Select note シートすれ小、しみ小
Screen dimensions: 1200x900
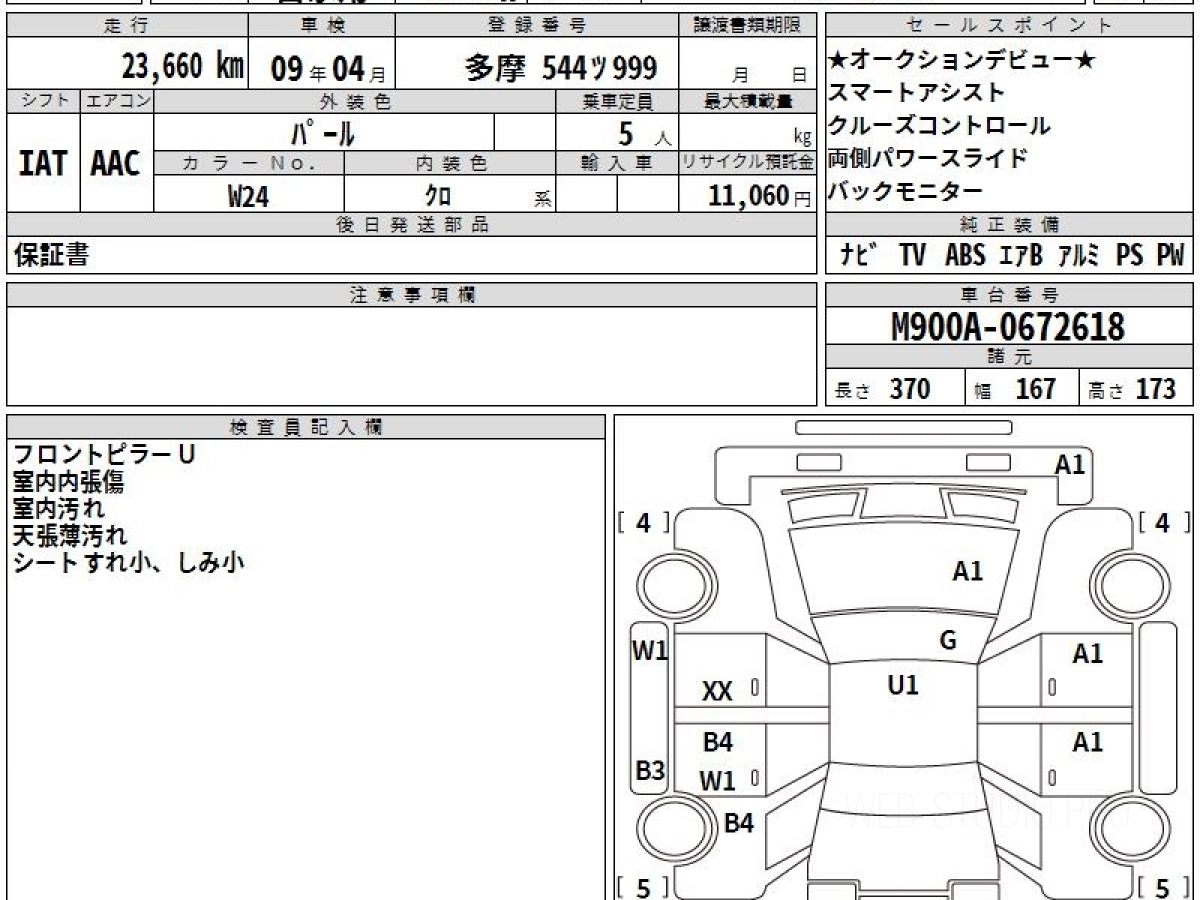[x=128, y=563]
